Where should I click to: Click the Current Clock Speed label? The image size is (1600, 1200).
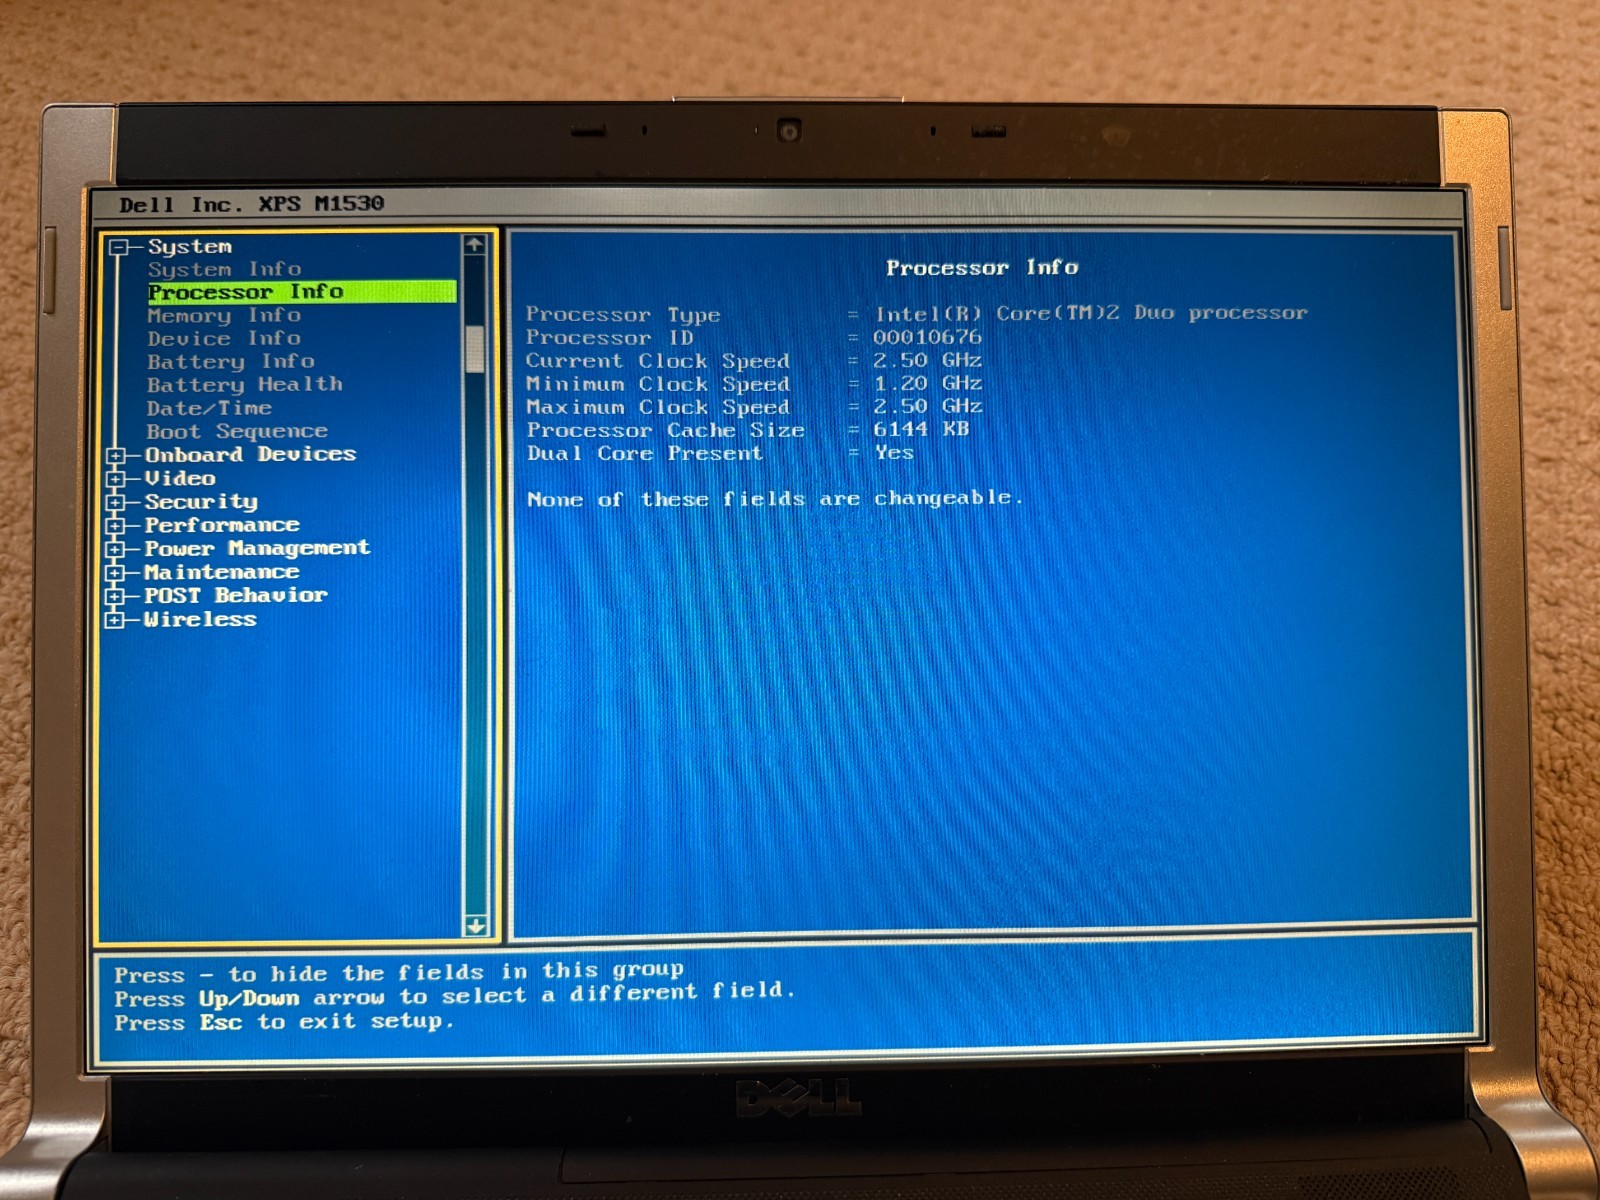(x=658, y=361)
